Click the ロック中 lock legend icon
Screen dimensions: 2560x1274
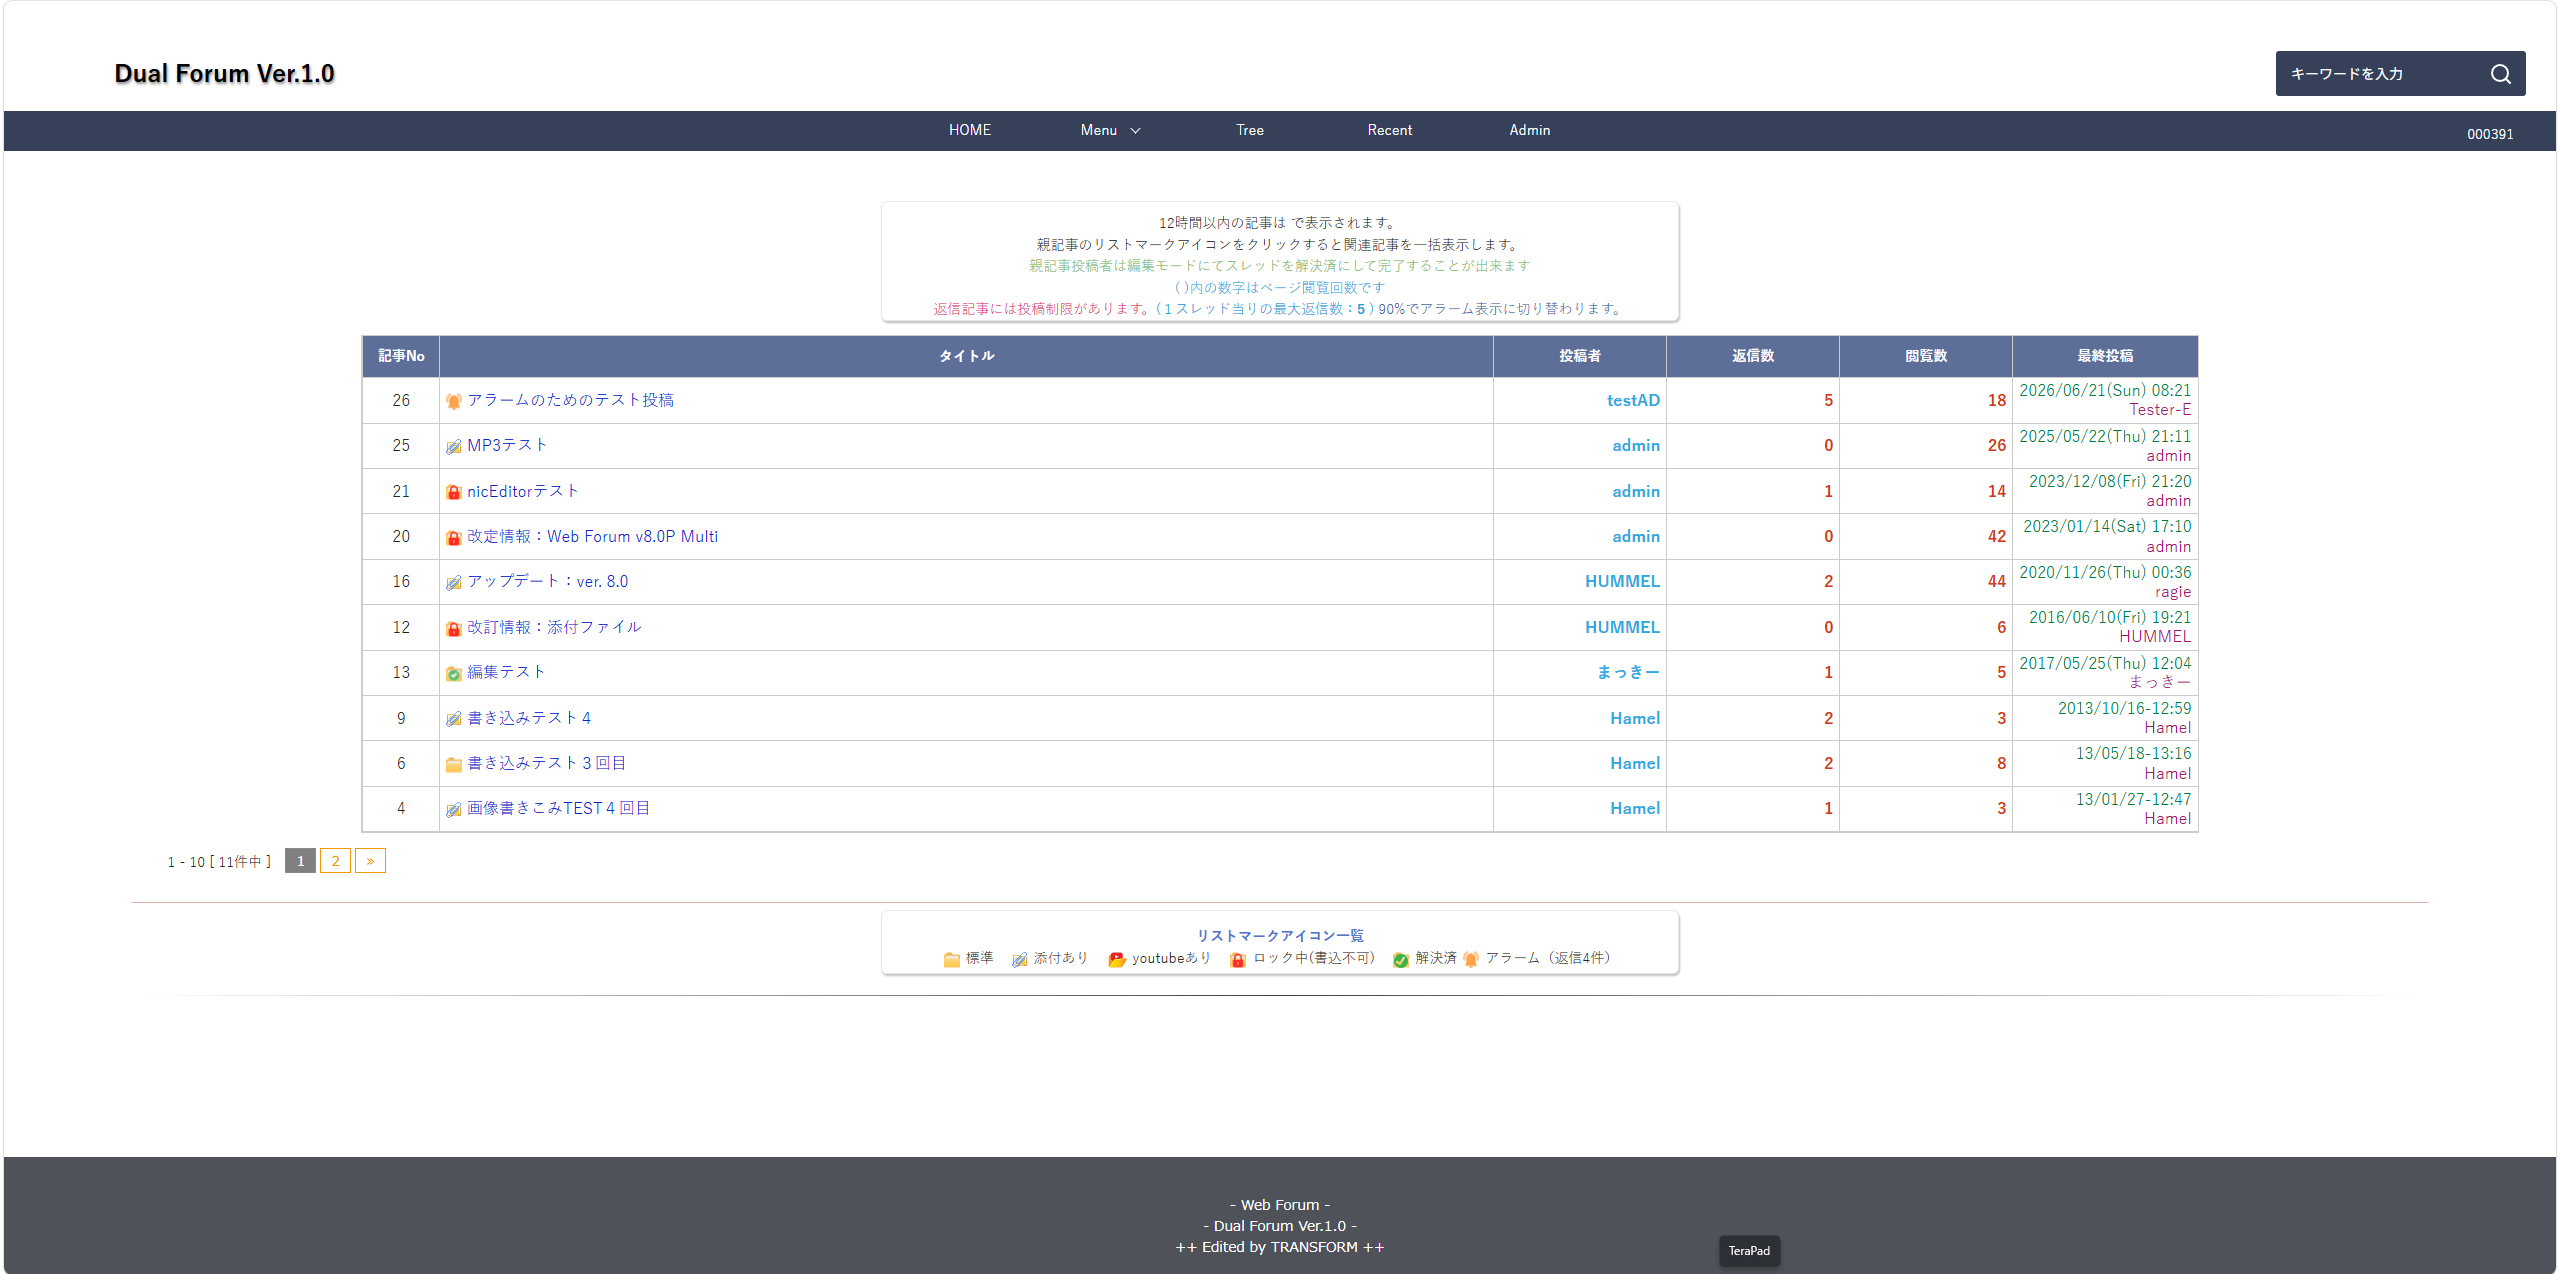tap(1237, 959)
